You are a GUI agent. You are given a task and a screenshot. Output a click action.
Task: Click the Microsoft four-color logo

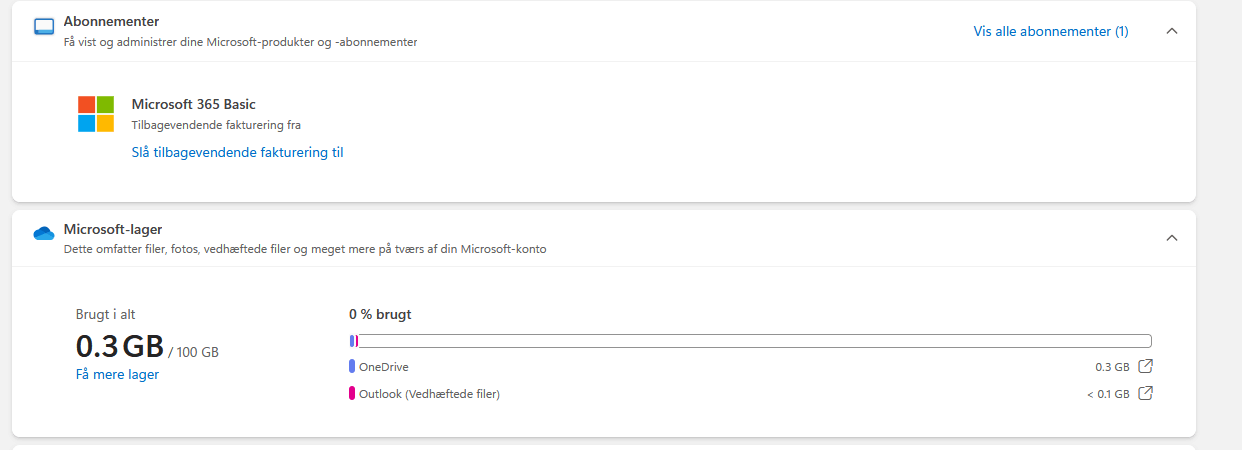pos(96,114)
